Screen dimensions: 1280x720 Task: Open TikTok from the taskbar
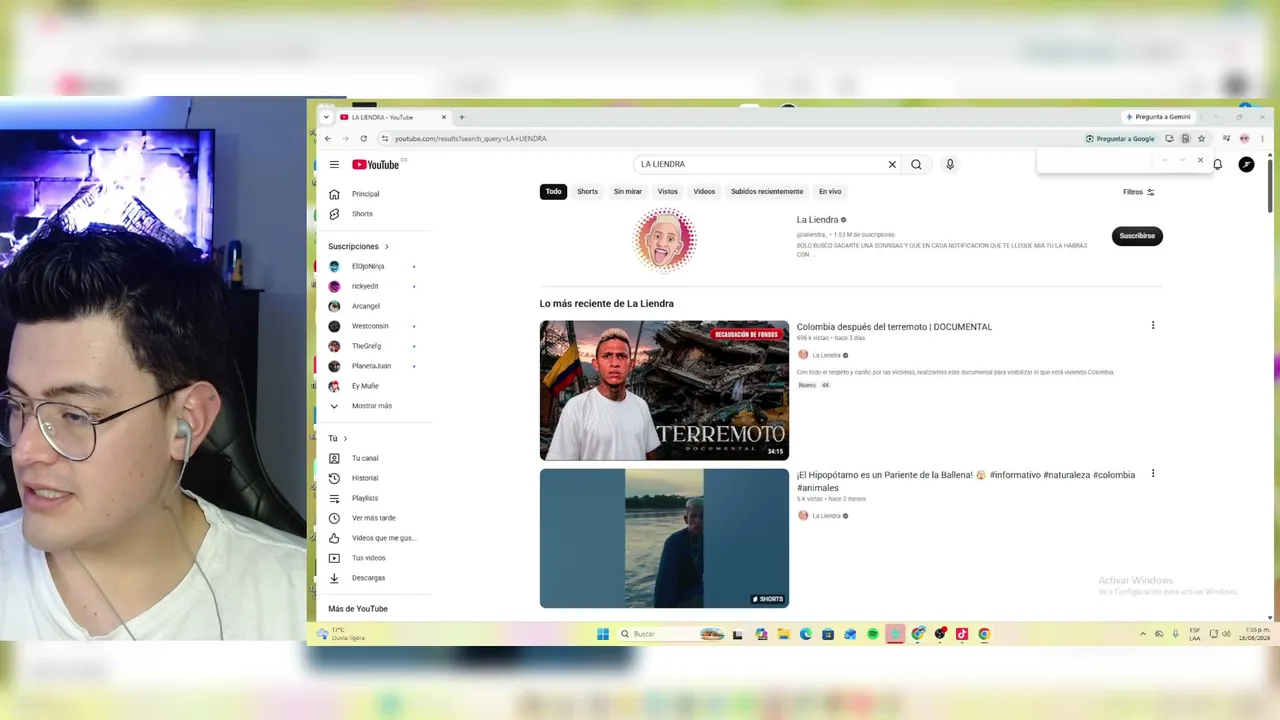click(x=962, y=634)
